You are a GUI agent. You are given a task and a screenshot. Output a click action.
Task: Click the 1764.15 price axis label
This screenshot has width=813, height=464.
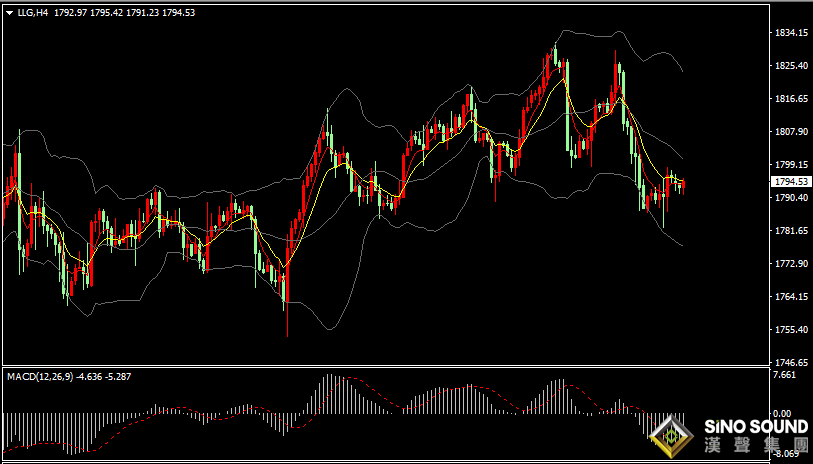click(x=791, y=297)
